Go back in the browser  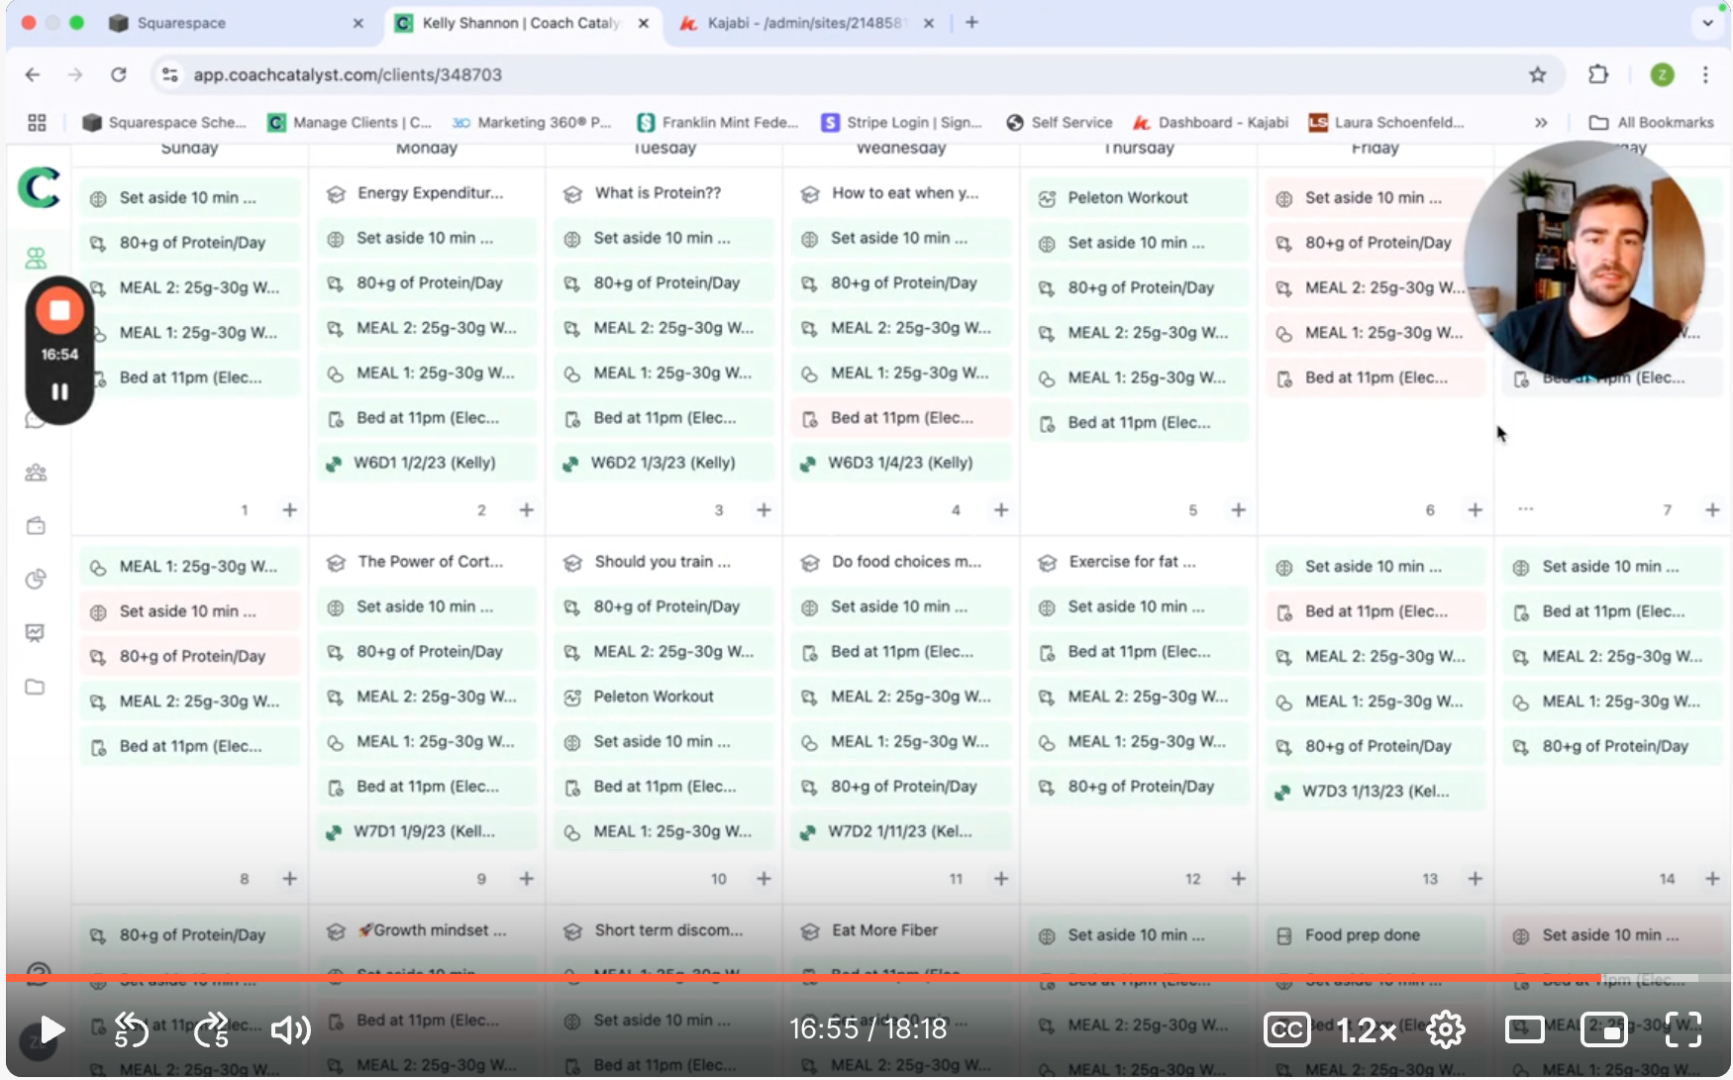point(33,75)
